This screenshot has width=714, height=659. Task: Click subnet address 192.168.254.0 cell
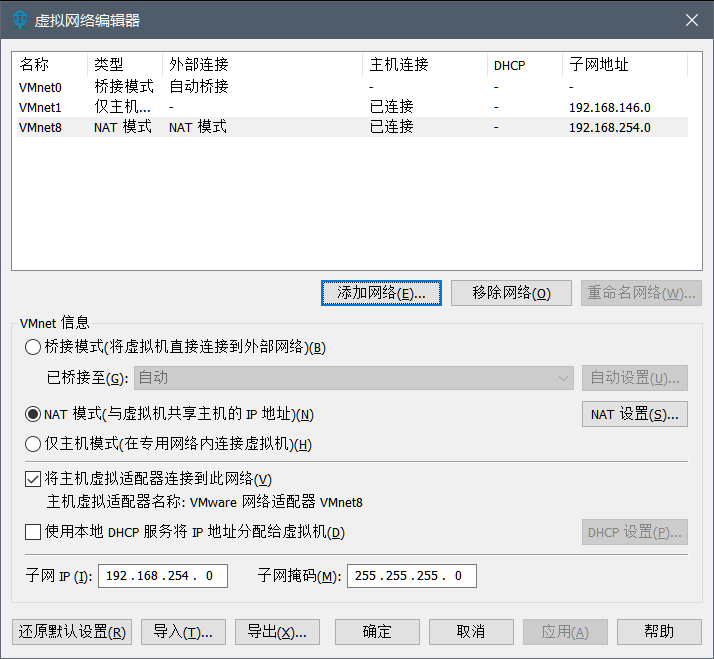click(610, 128)
